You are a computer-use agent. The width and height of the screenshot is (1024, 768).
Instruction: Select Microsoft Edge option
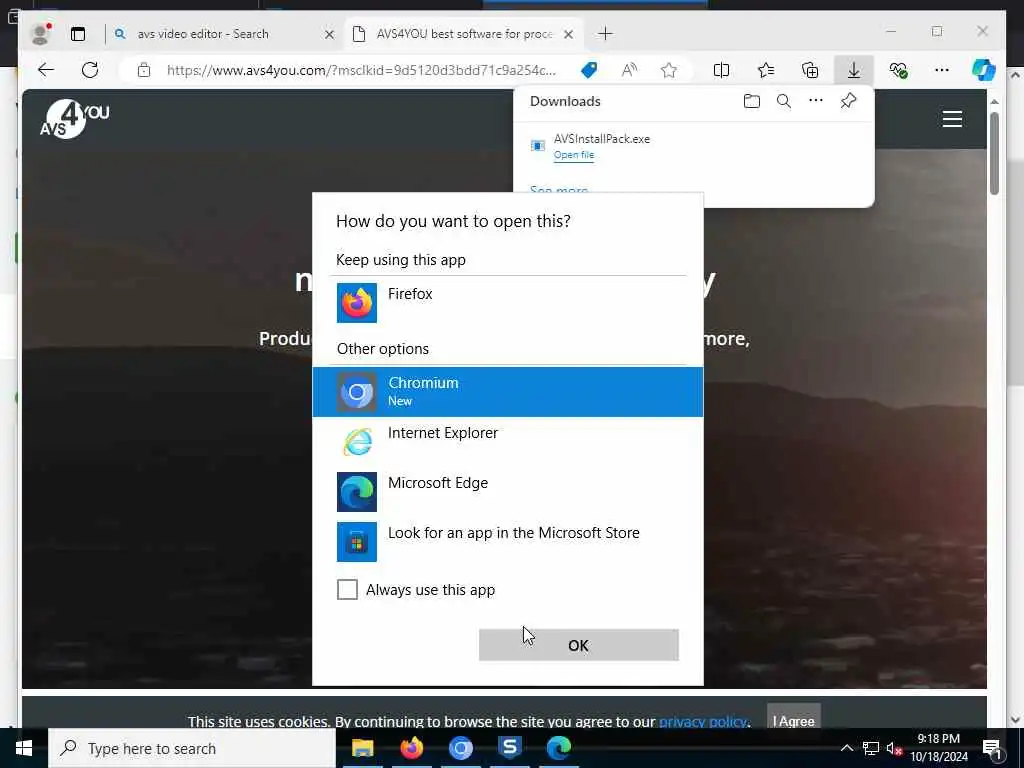coord(508,492)
